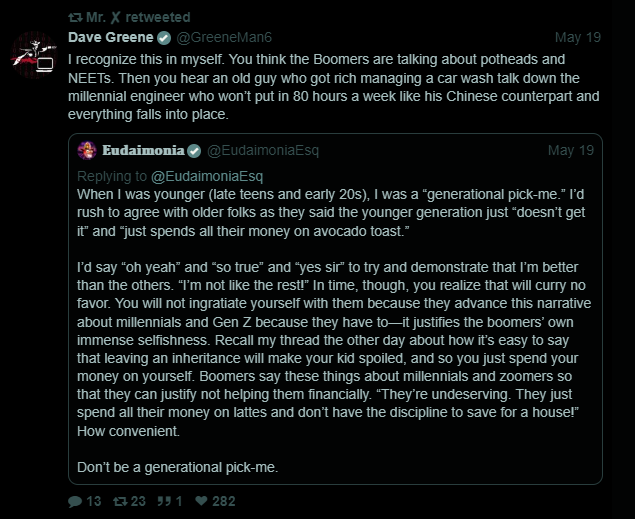Click the 282 likes count
The height and width of the screenshot is (519, 635).
(224, 501)
